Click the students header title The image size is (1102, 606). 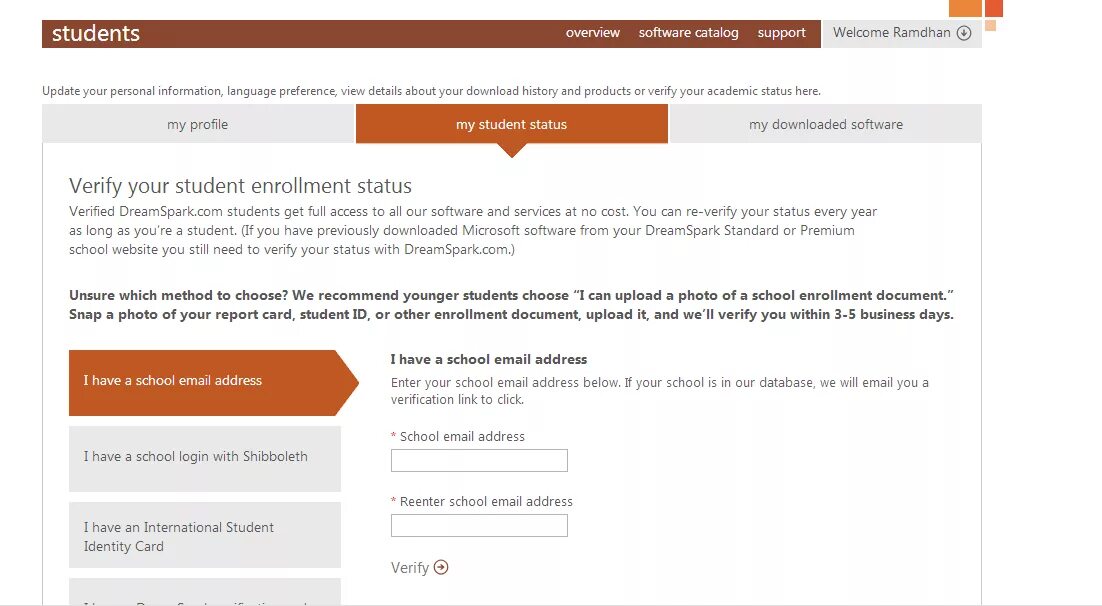coord(96,34)
